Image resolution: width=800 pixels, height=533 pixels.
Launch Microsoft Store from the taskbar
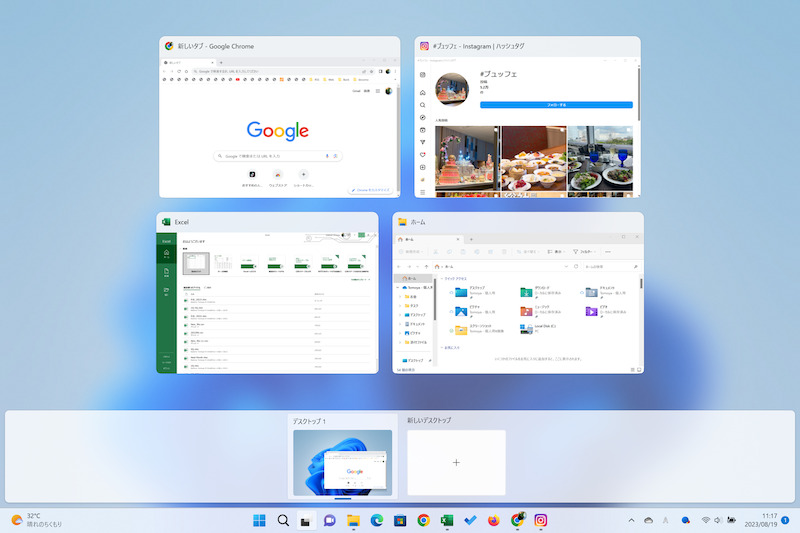click(400, 520)
